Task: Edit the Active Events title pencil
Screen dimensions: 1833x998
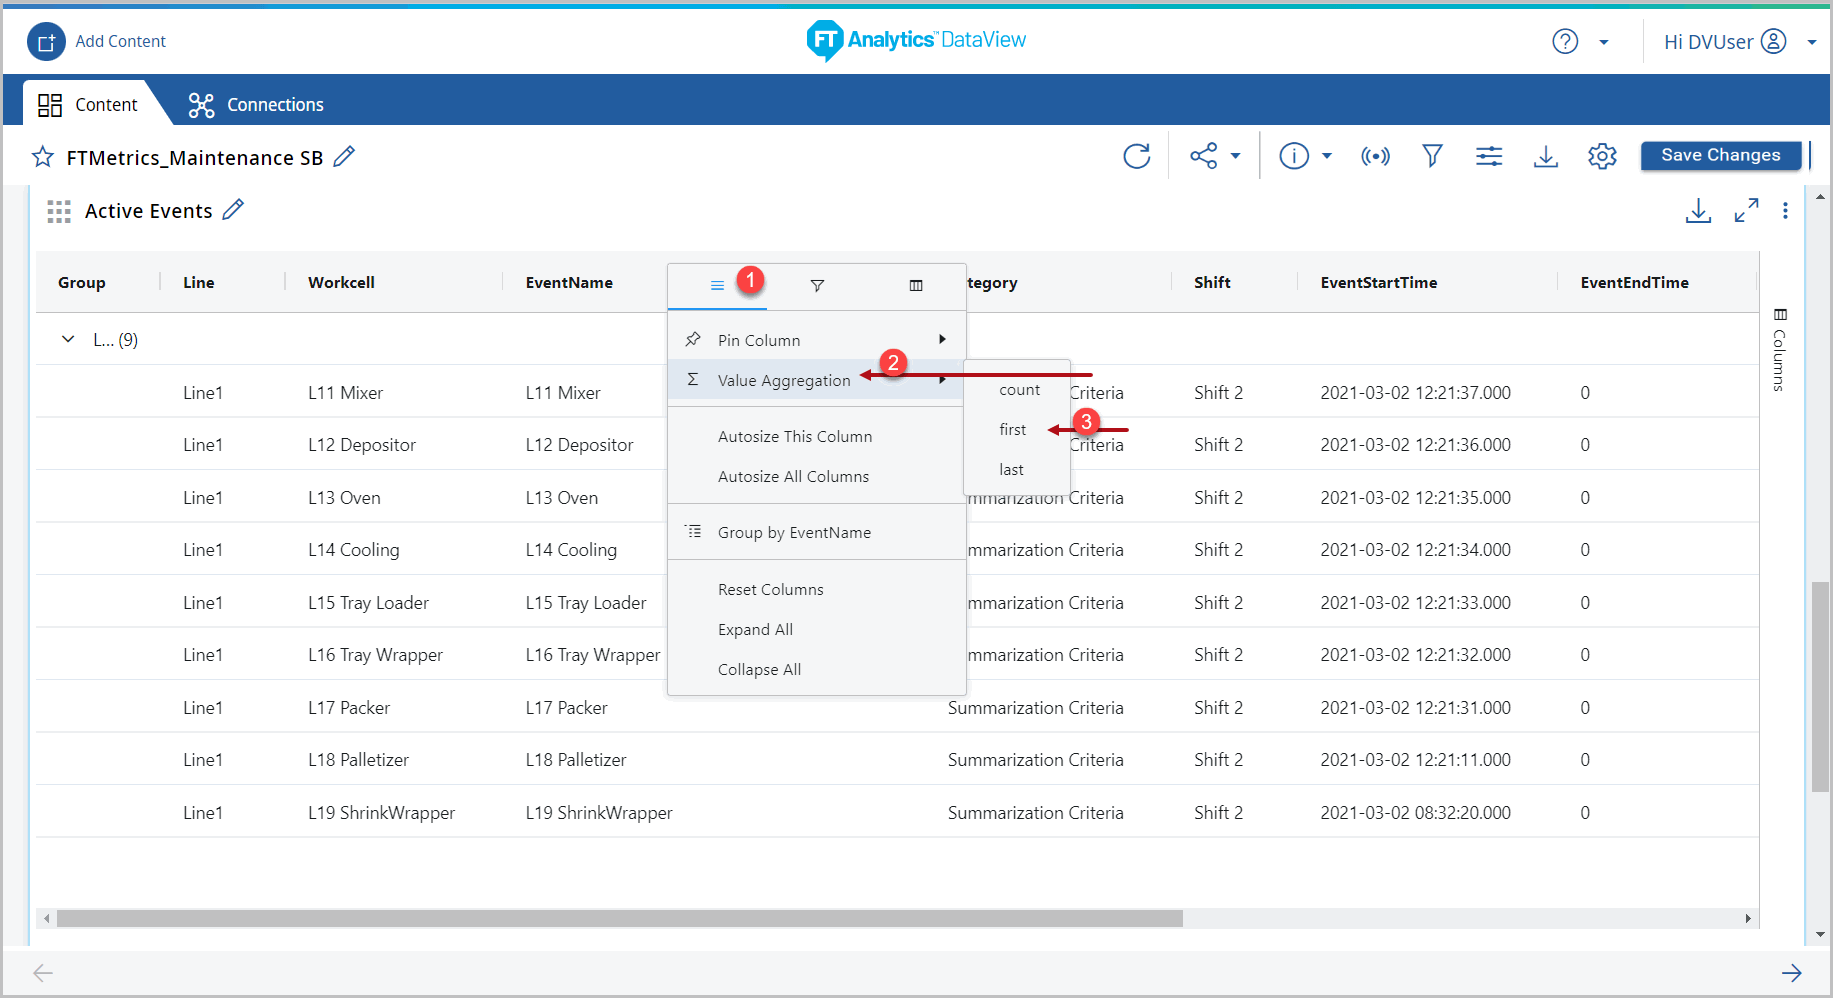Action: tap(233, 210)
